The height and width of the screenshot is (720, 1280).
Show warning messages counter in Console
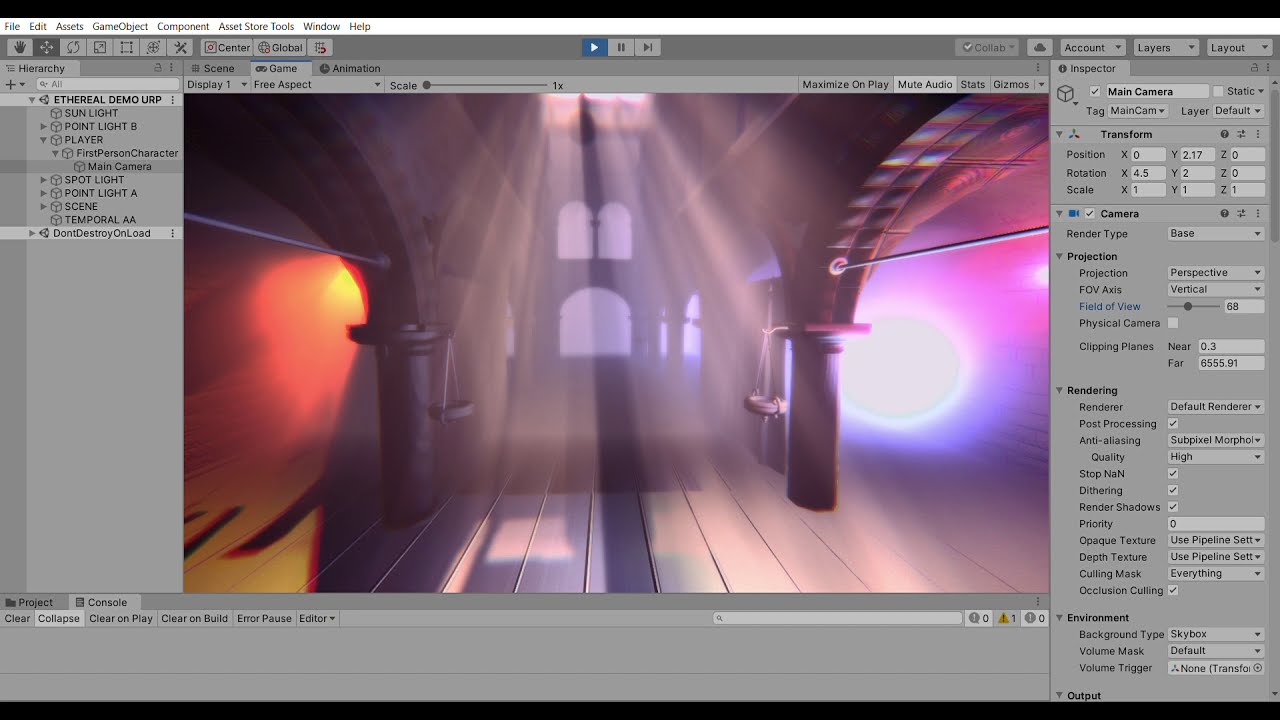point(1007,618)
